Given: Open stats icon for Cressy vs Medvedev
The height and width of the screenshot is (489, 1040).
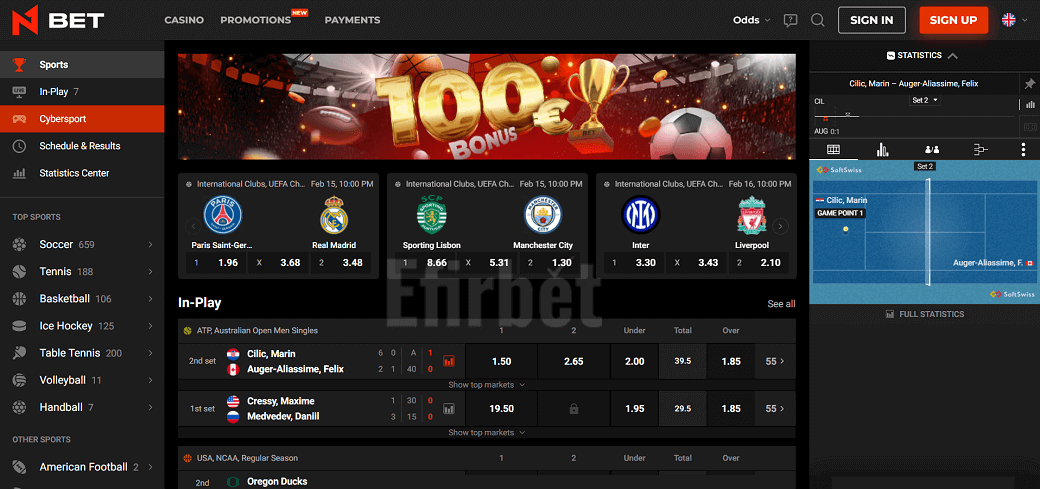Looking at the screenshot, I should point(449,409).
